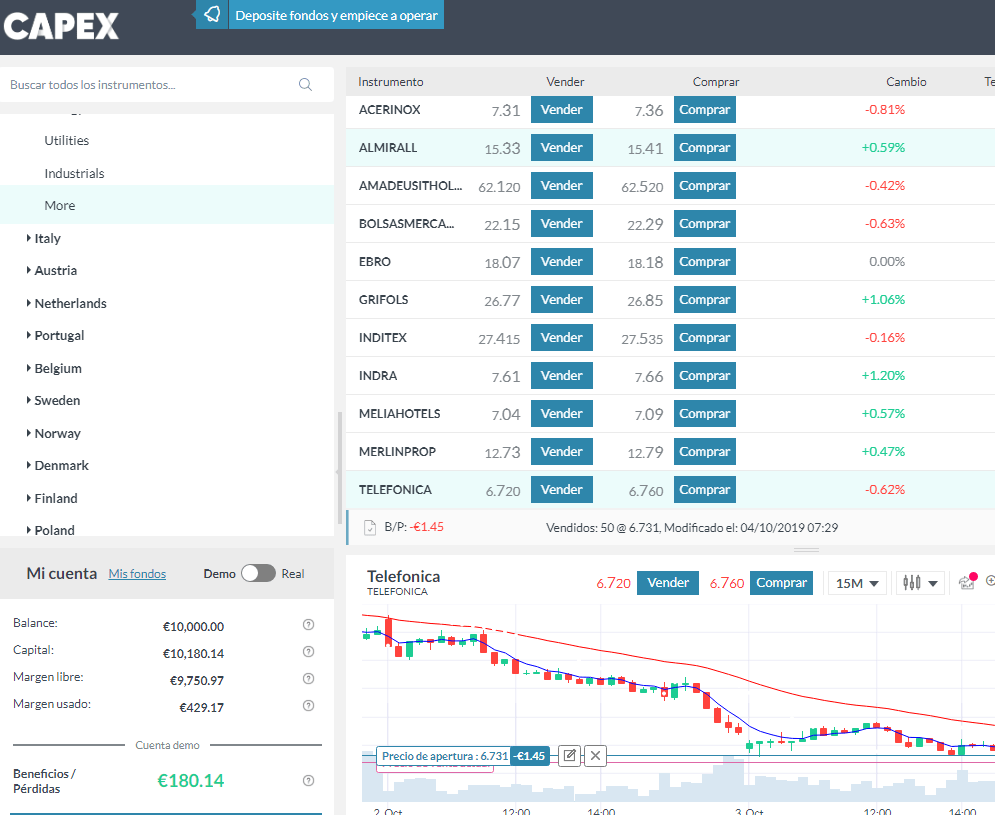Click the chart share icon with red dot
The height and width of the screenshot is (815, 995).
pos(967,582)
